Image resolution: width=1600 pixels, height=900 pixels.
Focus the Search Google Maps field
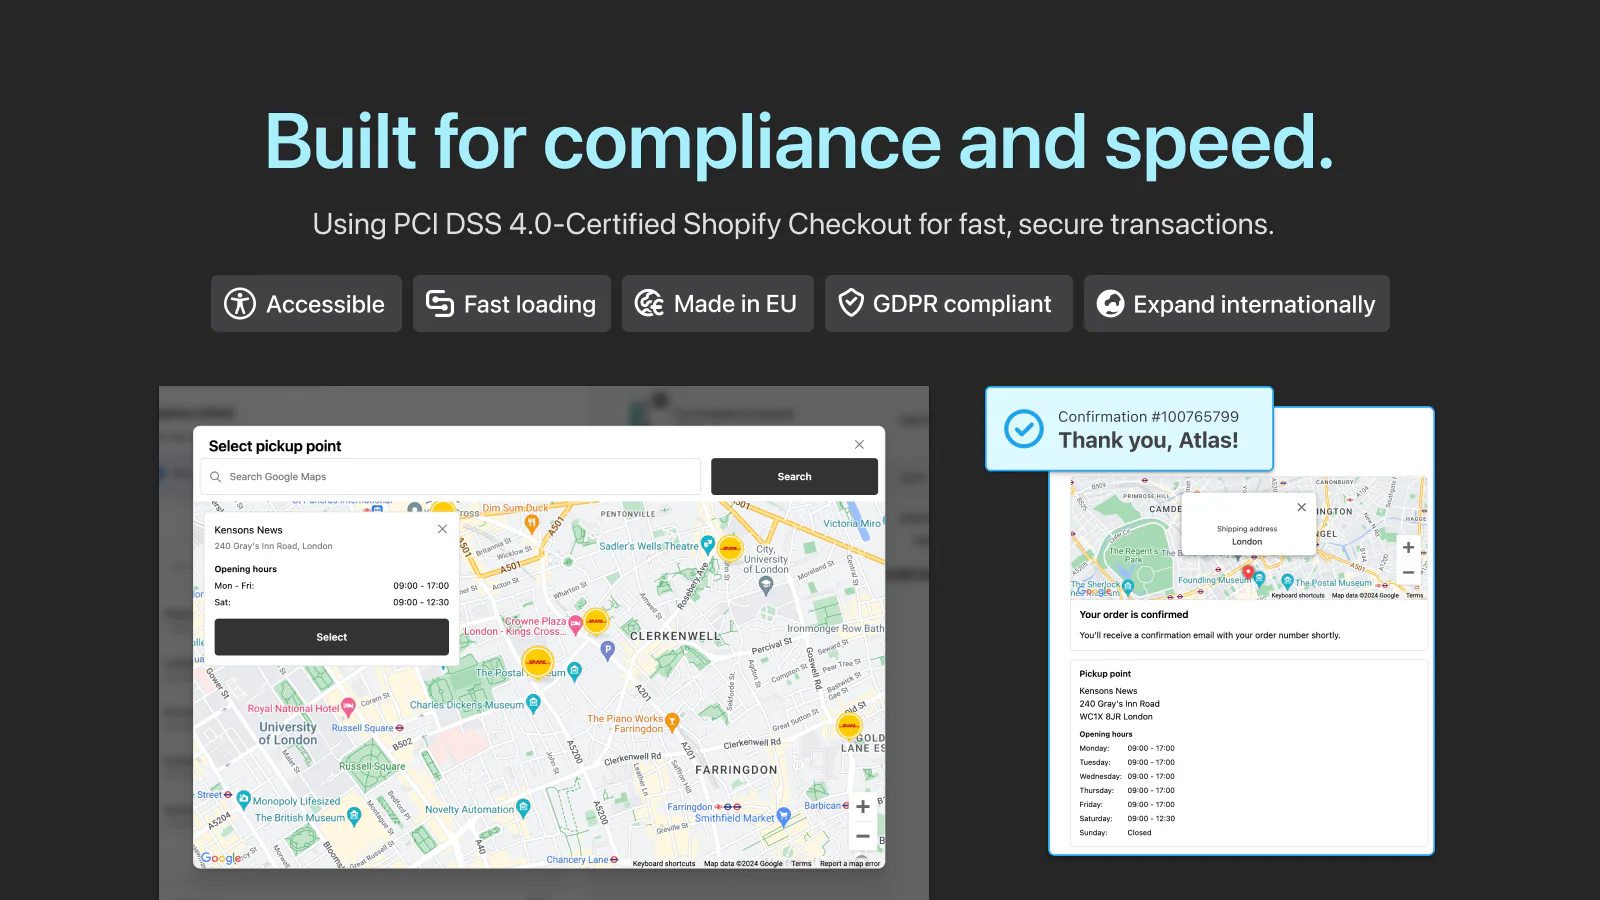point(451,477)
